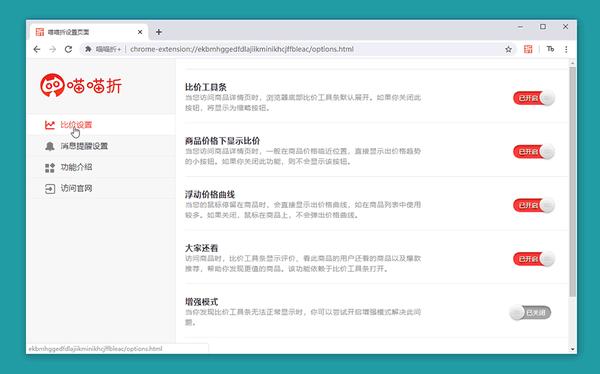Viewport: 600px width, 374px height.
Task: Turn off the 商品价格下显示比价 switch
Action: 534,152
